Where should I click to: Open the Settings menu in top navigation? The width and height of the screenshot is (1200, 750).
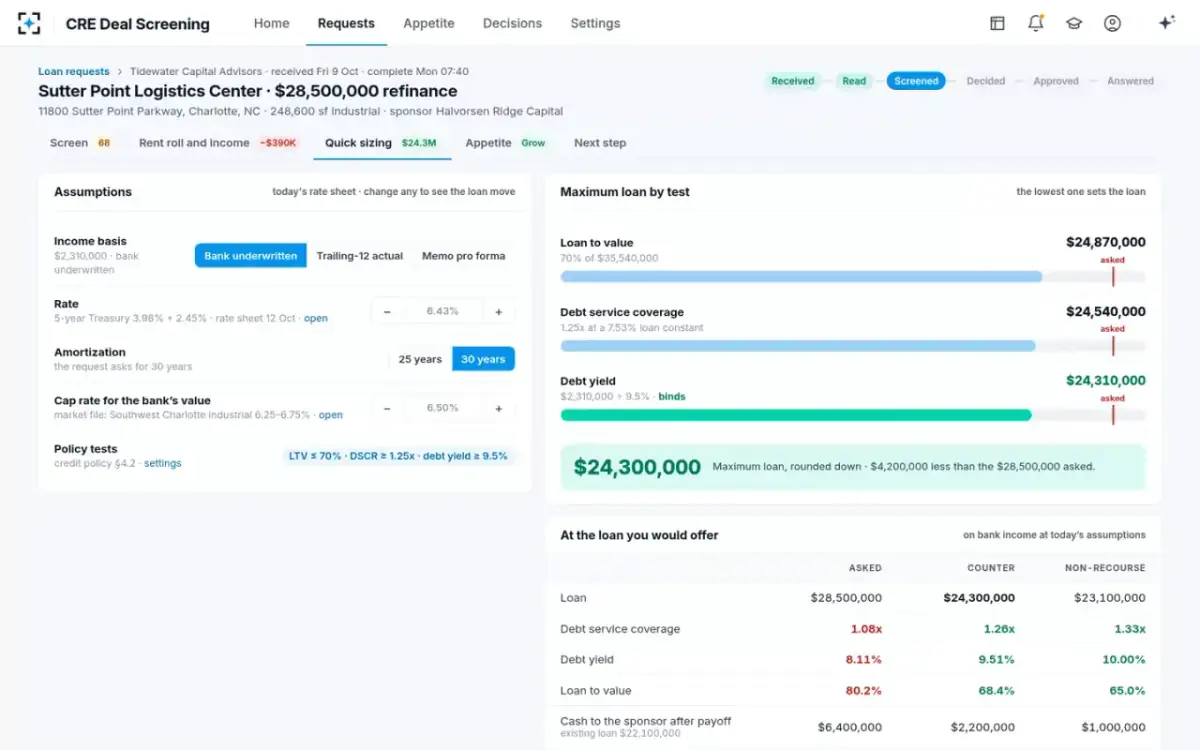point(595,23)
